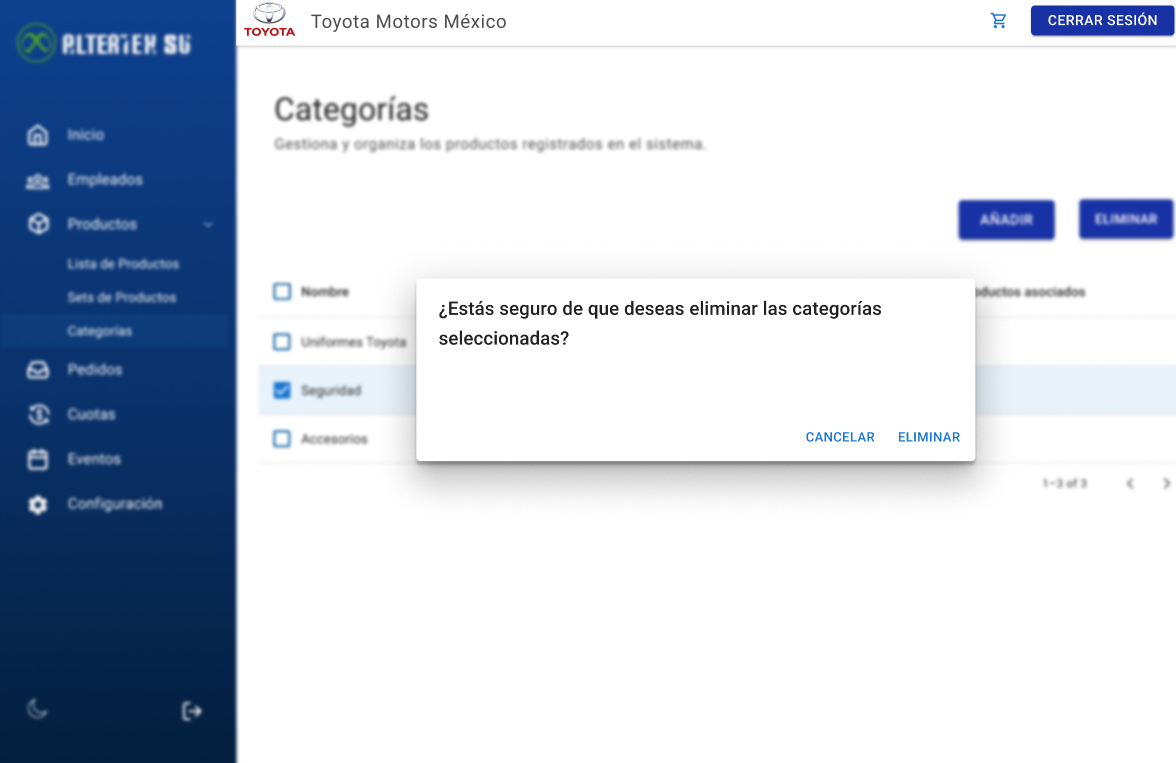Go to next table page arrow
This screenshot has width=1176, height=763.
click(1166, 484)
